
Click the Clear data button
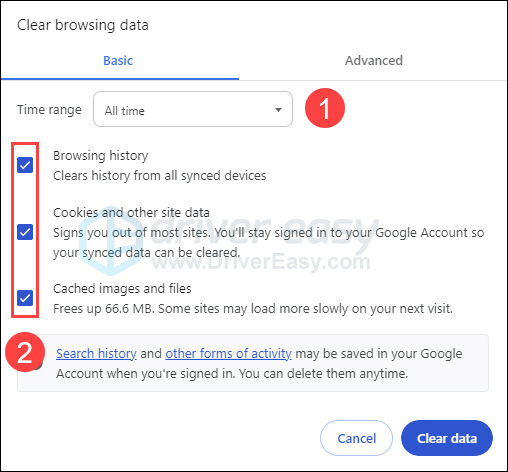[x=447, y=438]
